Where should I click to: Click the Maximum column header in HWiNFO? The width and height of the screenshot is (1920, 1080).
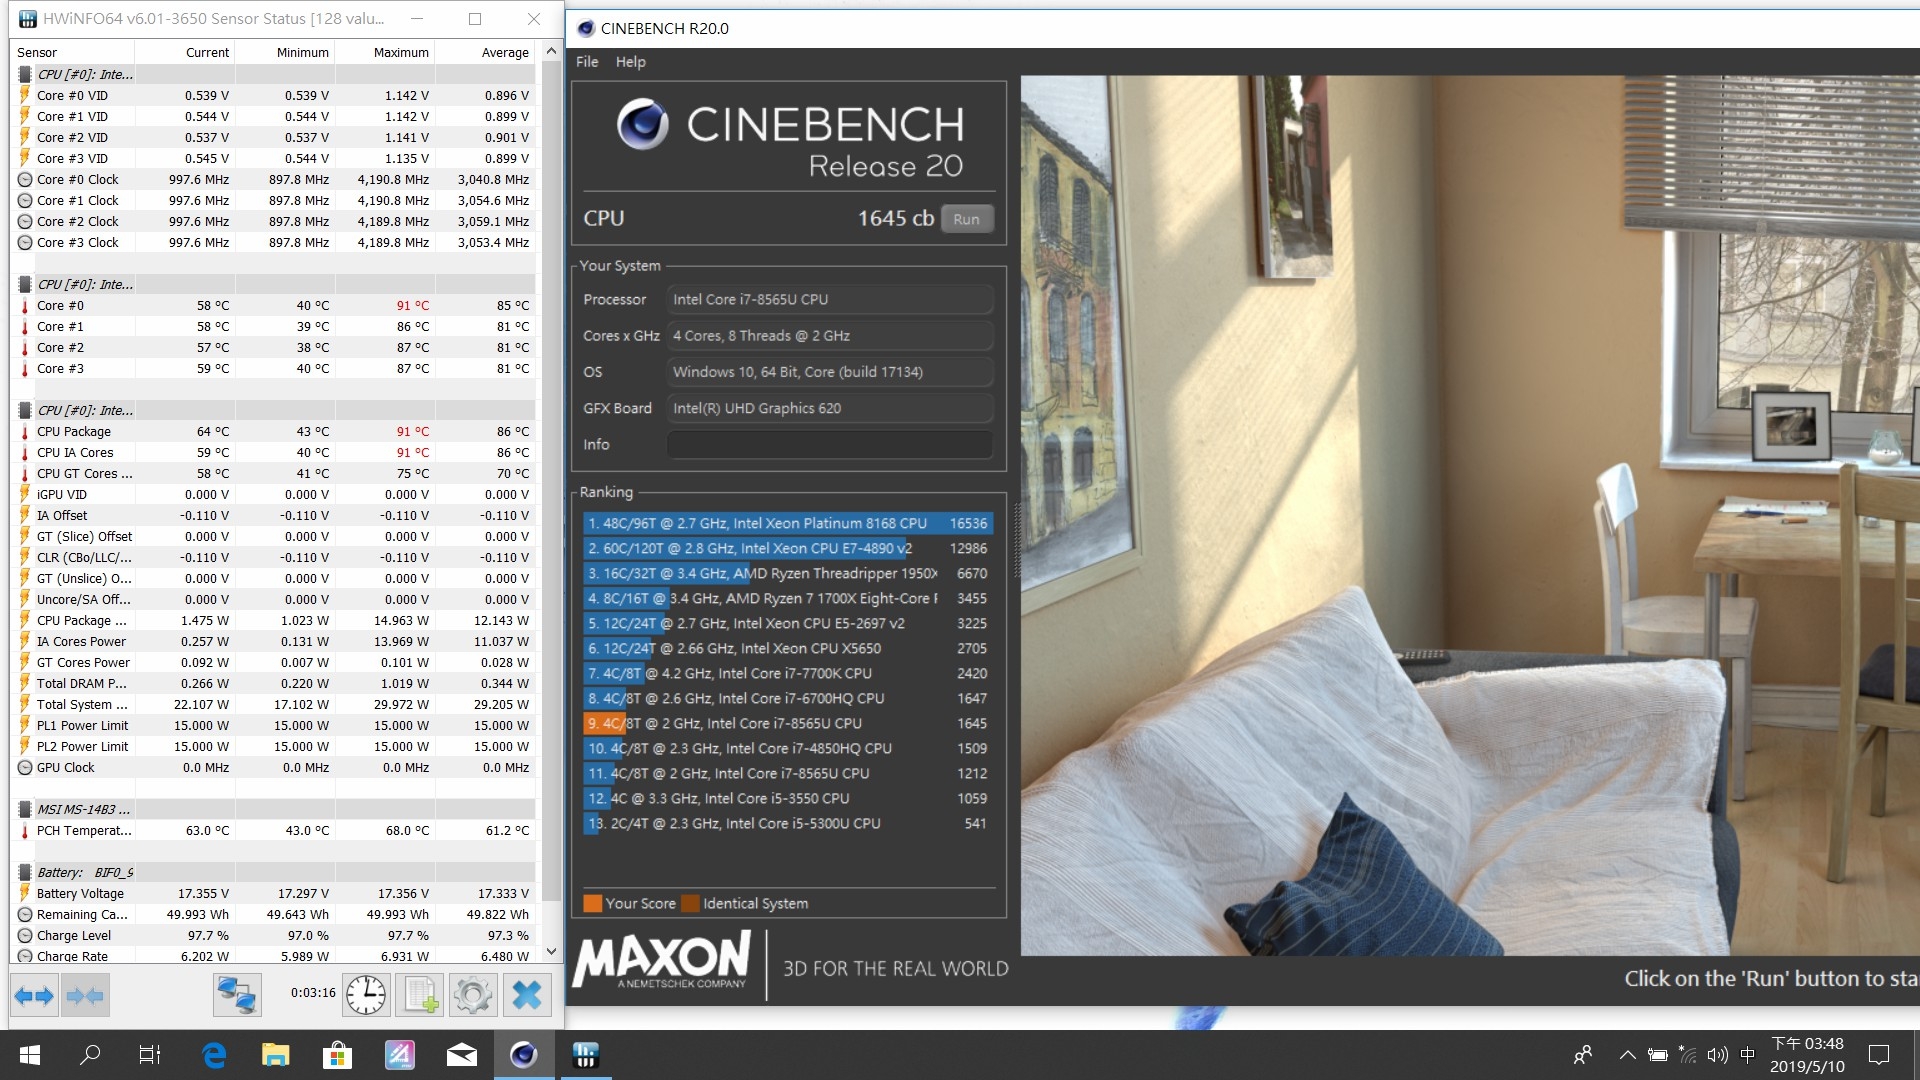coord(385,52)
